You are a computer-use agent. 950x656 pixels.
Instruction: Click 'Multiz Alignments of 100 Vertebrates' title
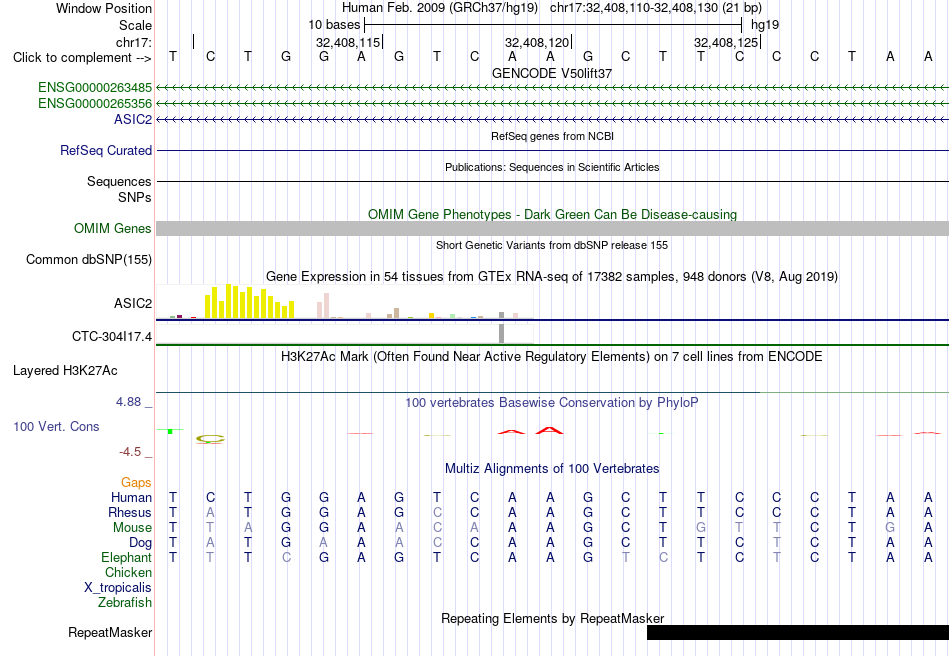552,468
